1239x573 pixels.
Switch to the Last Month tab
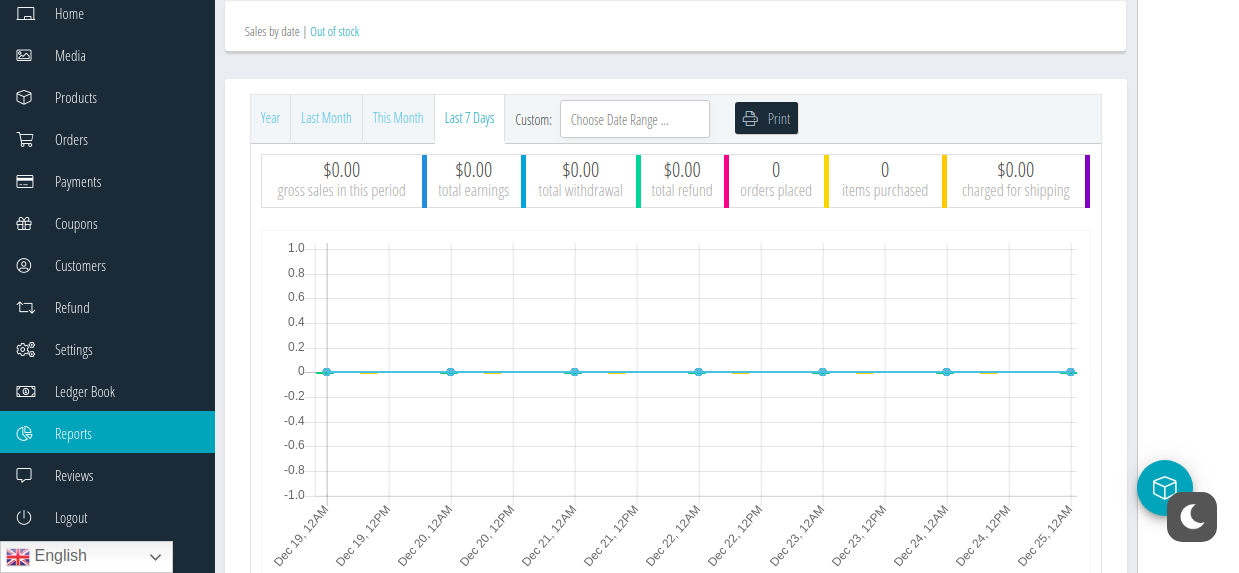(326, 118)
